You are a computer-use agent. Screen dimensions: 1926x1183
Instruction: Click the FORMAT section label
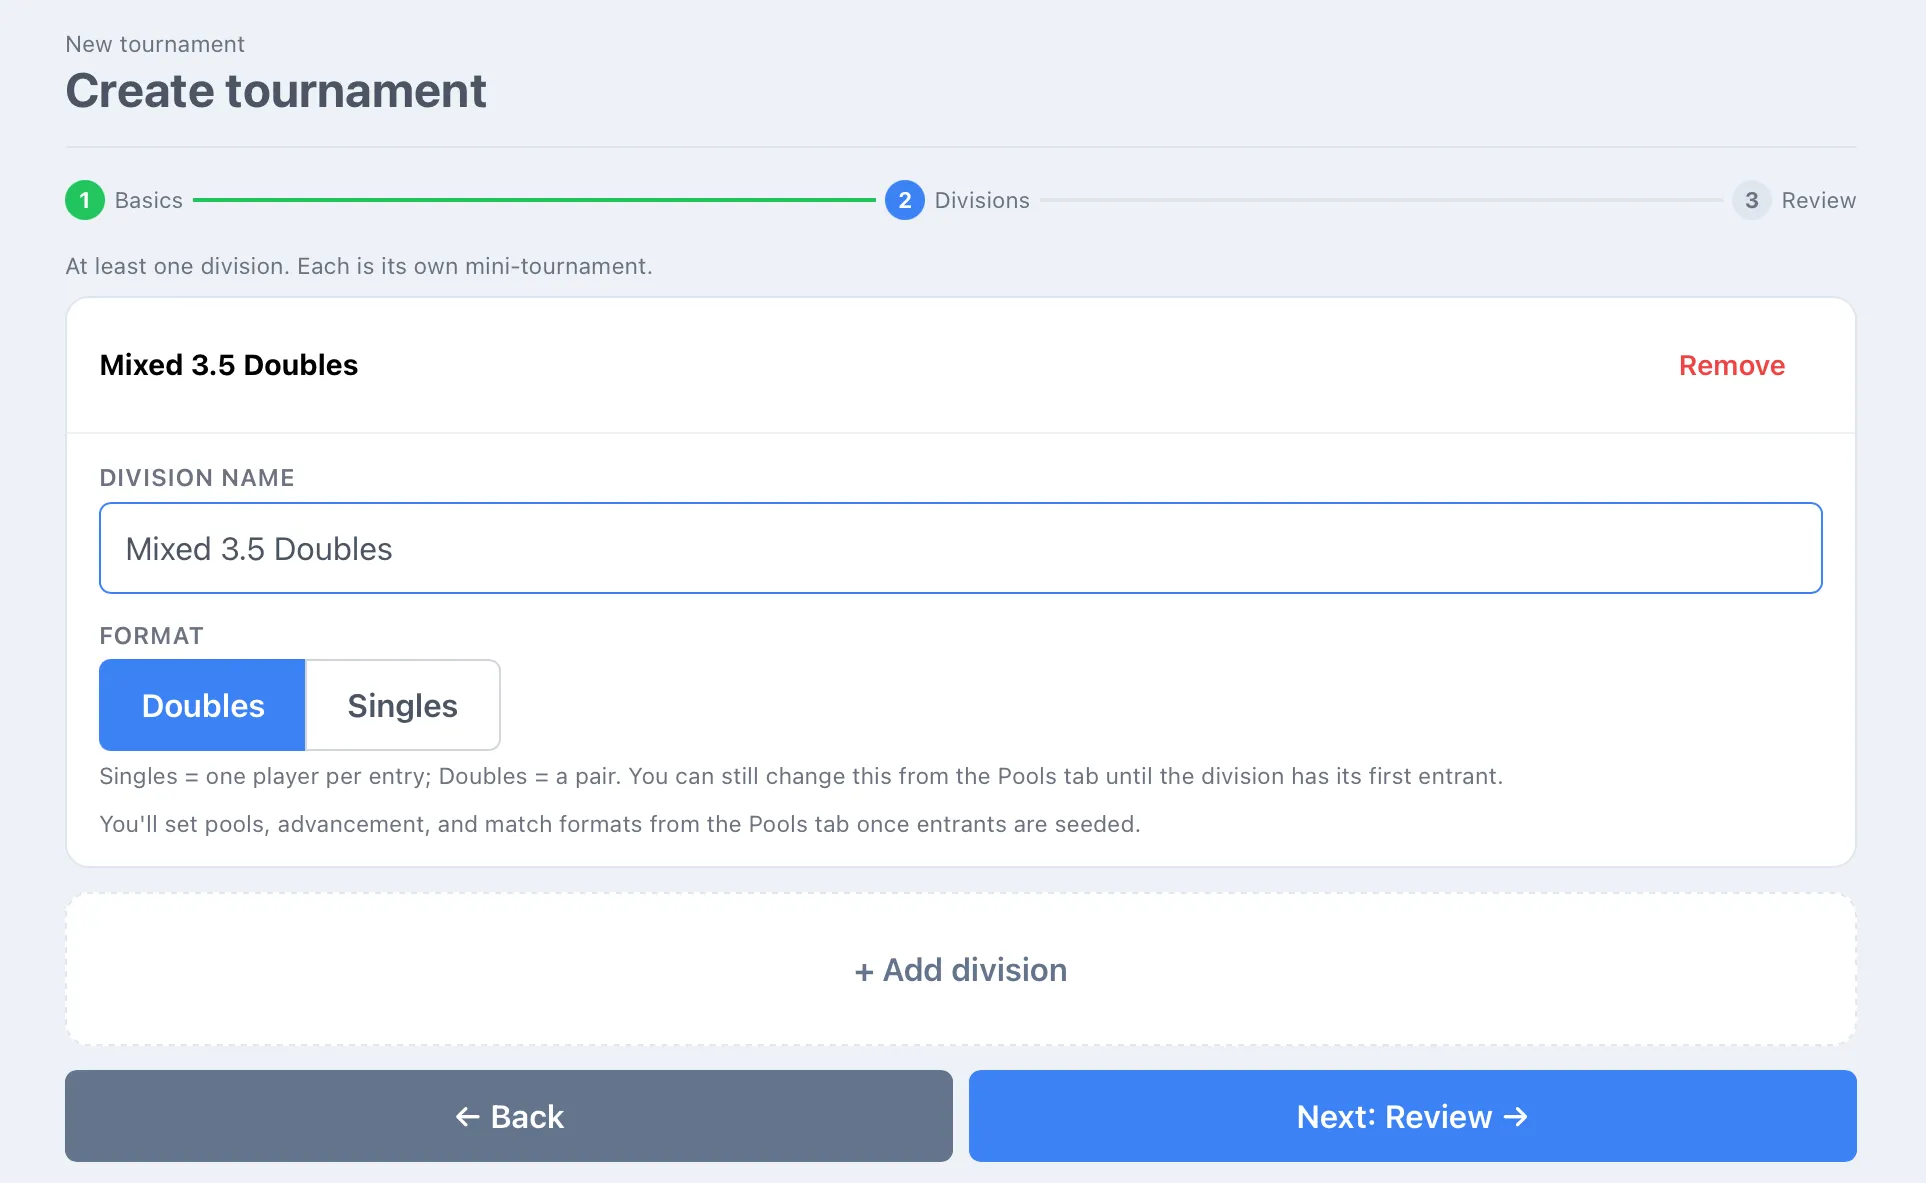[x=151, y=636]
